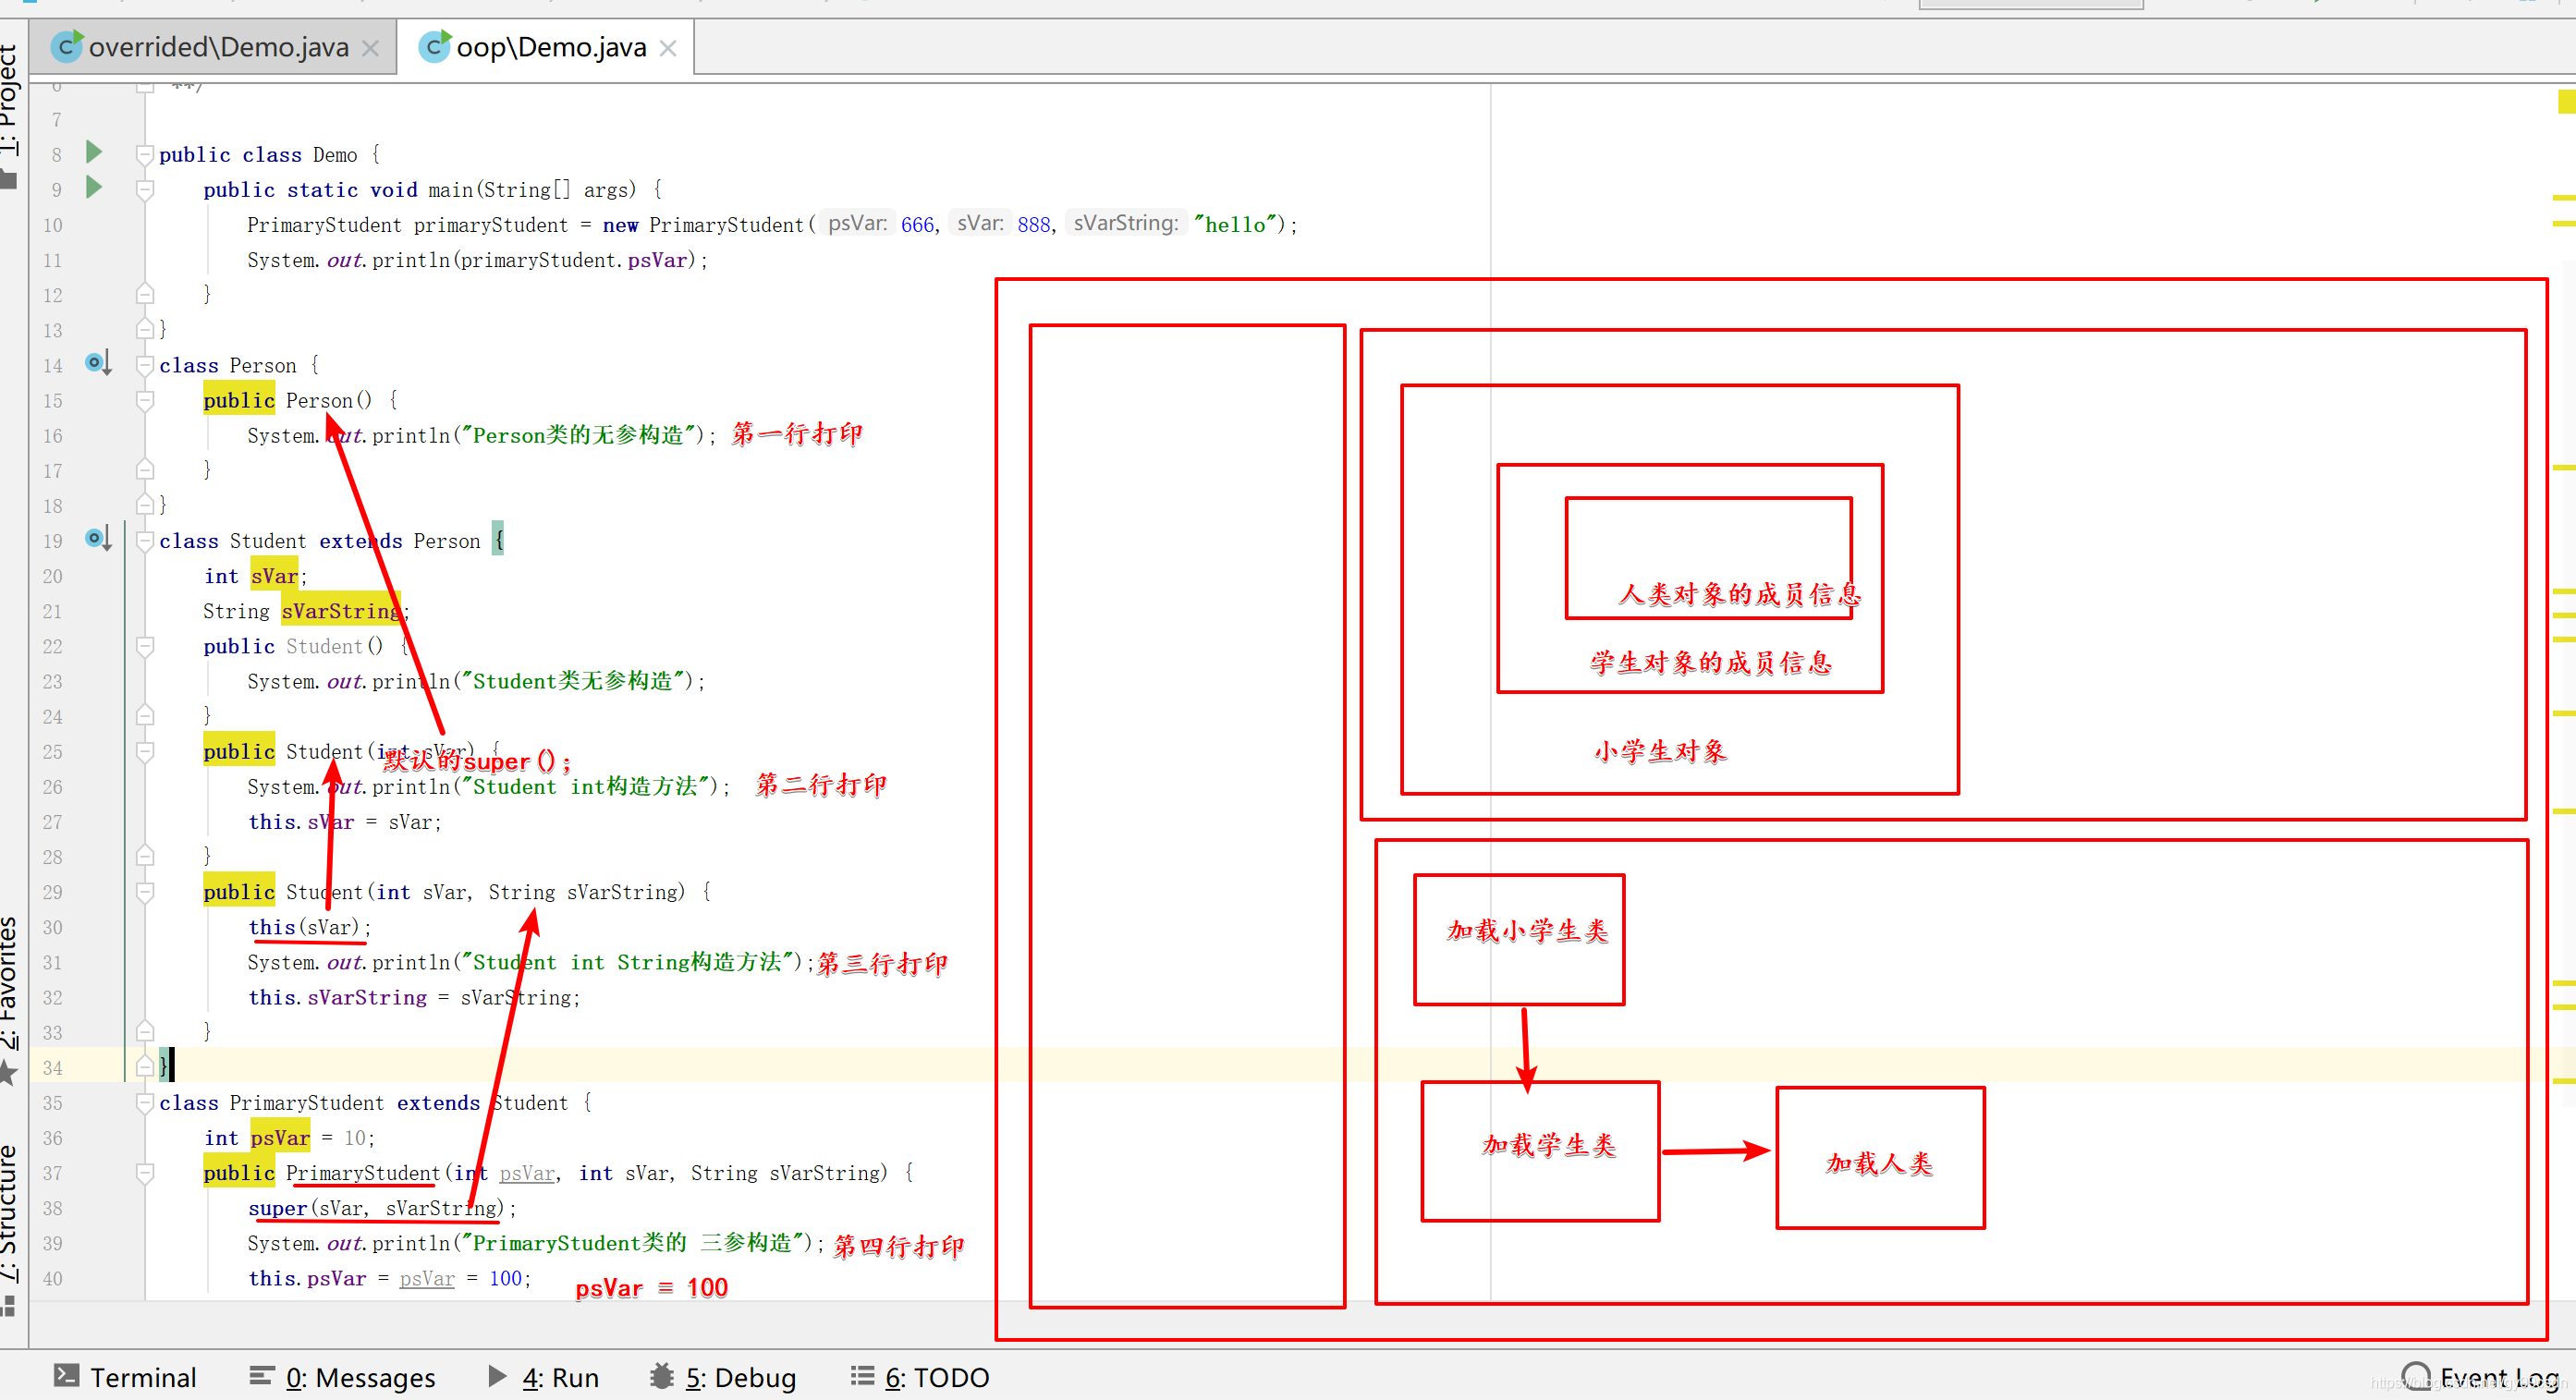Open the Debug tool window
Viewport: 2576px width, 1400px height.
click(x=723, y=1377)
